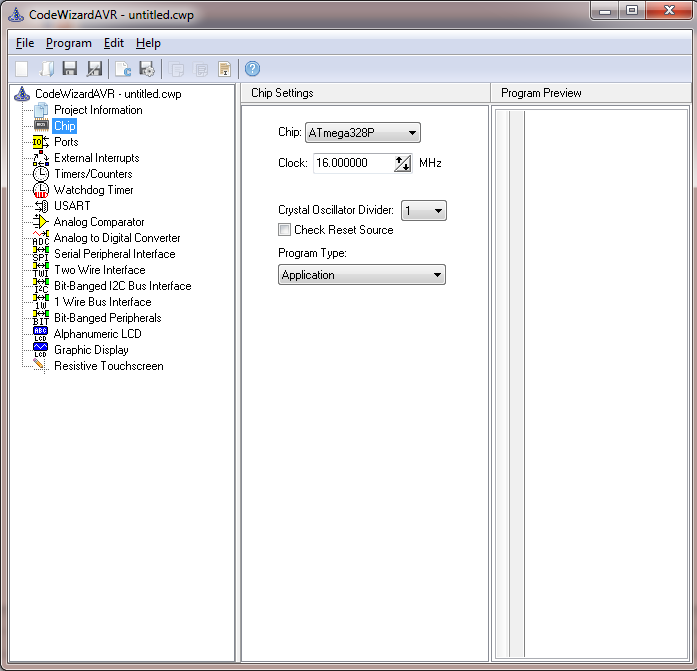Open Help via blue question mark icon
Screen dimensions: 697x671
(x=252, y=69)
